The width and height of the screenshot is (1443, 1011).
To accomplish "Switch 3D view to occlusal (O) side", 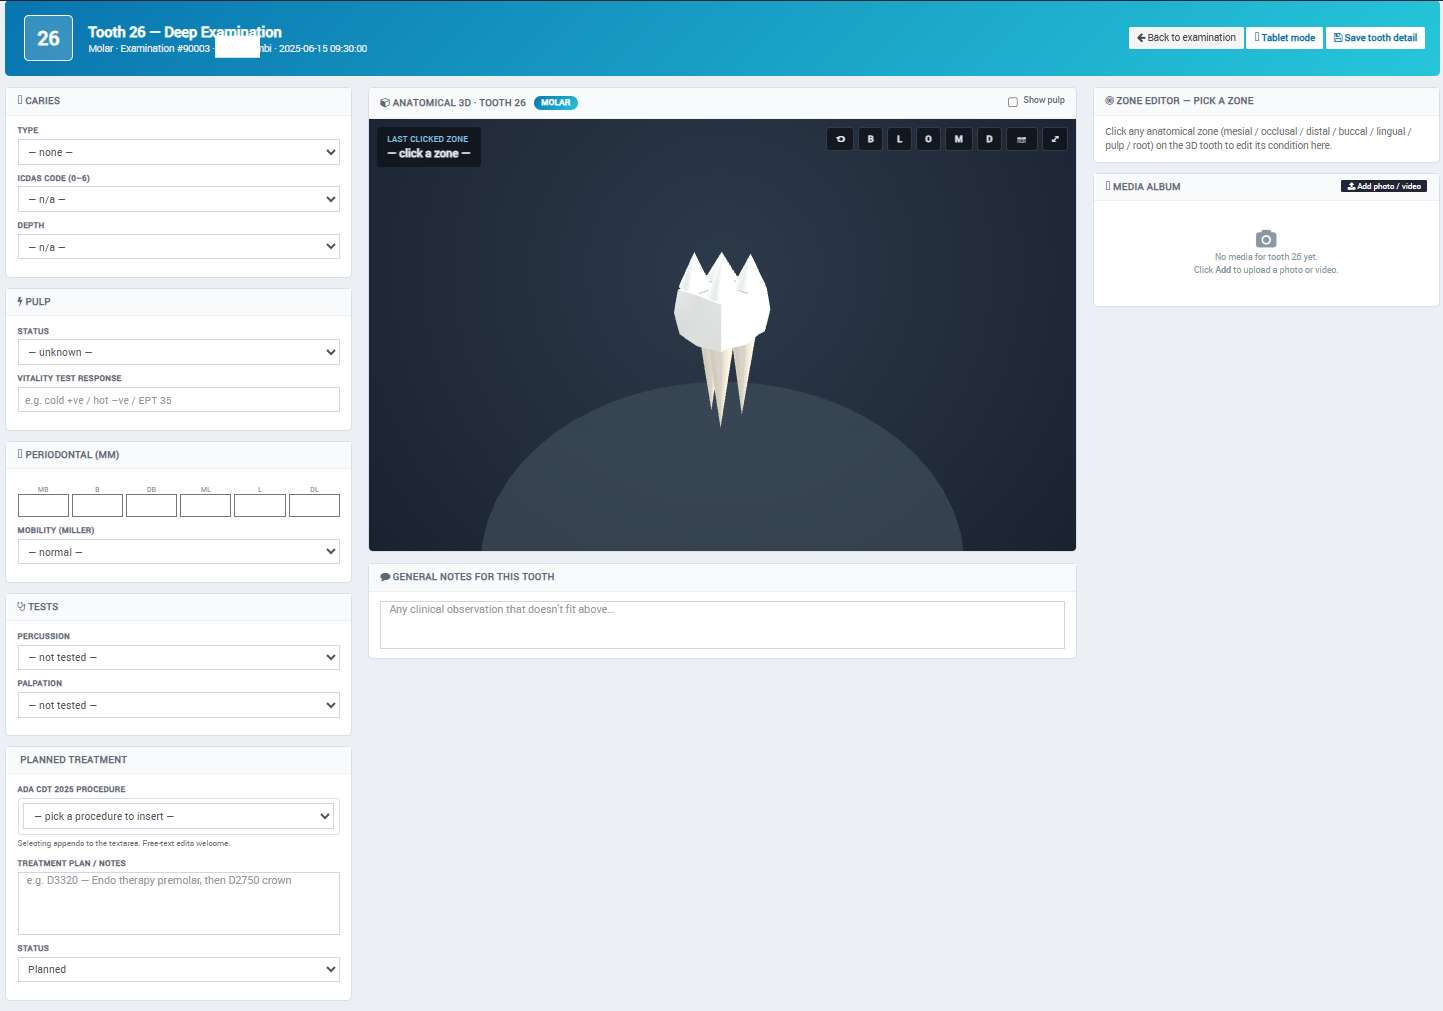I will [929, 139].
